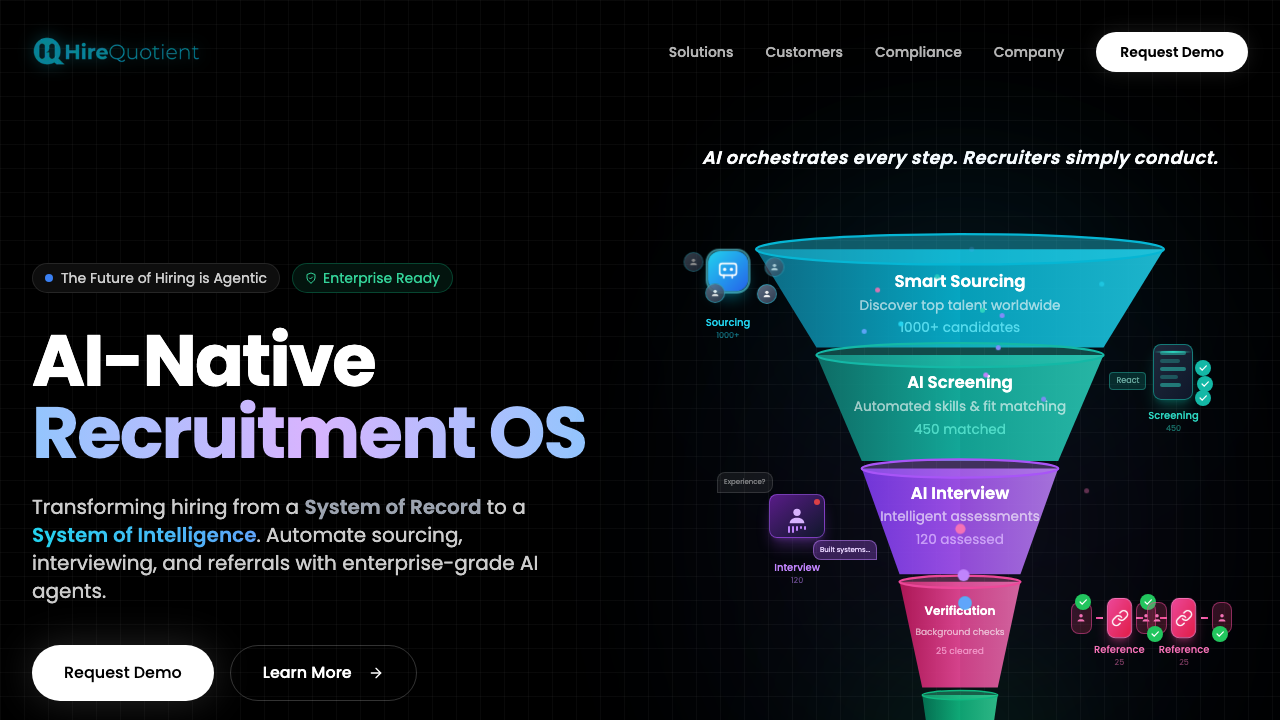Click the Learn More button

click(x=323, y=673)
